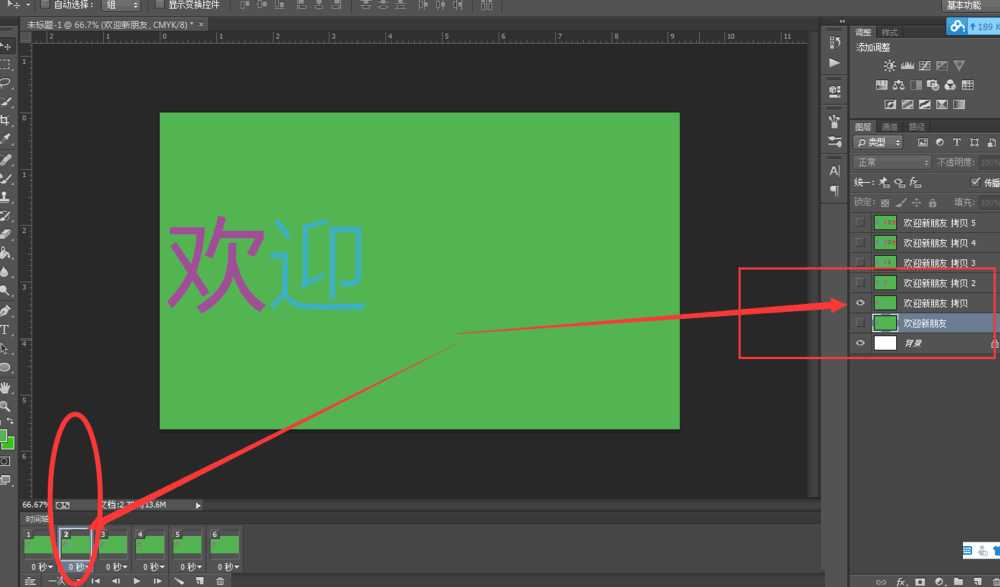Click the duplicate frame icon in the timeline
The width and height of the screenshot is (1000, 587).
199,580
